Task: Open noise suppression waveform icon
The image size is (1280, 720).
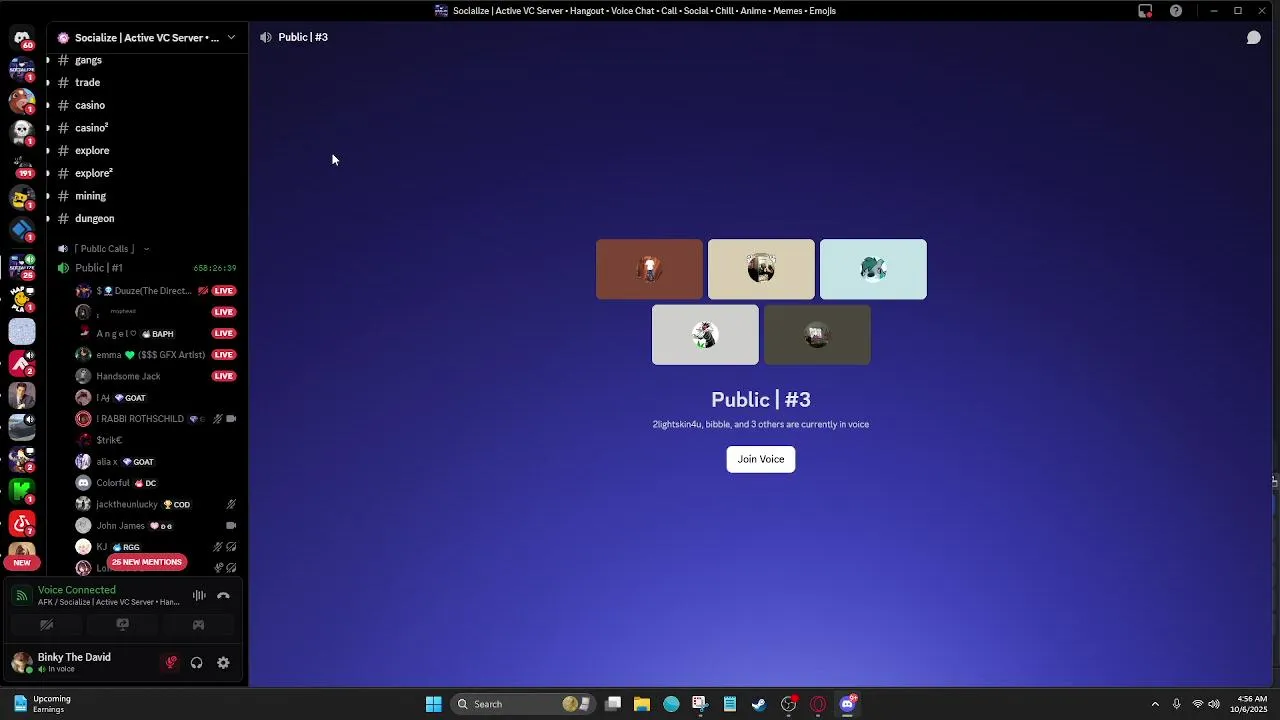Action: tap(199, 596)
